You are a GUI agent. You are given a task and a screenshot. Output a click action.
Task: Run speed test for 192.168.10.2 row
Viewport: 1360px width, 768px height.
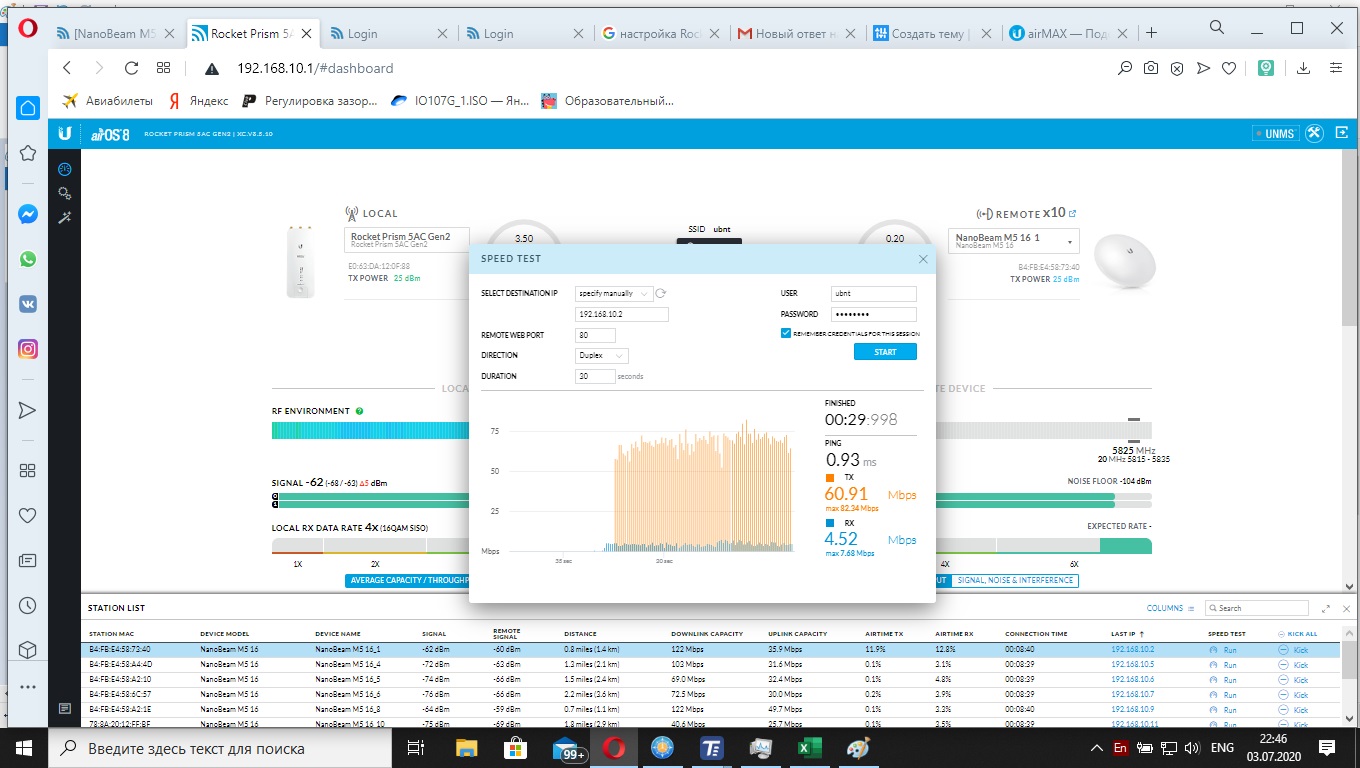pos(1224,650)
